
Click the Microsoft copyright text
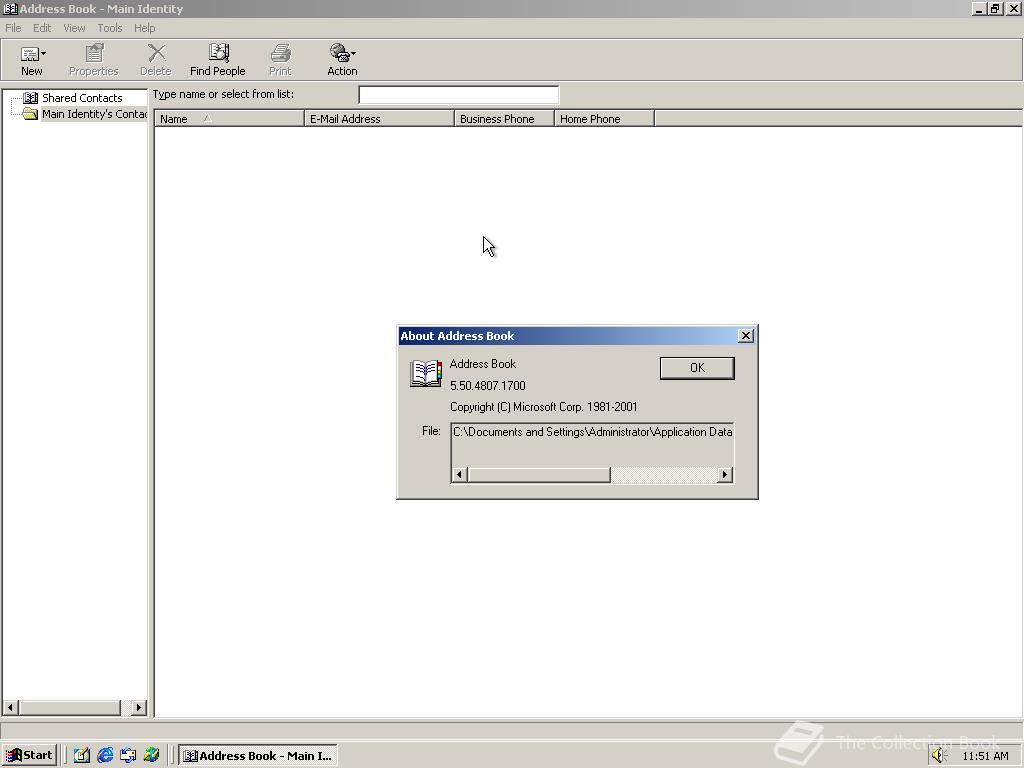543,407
